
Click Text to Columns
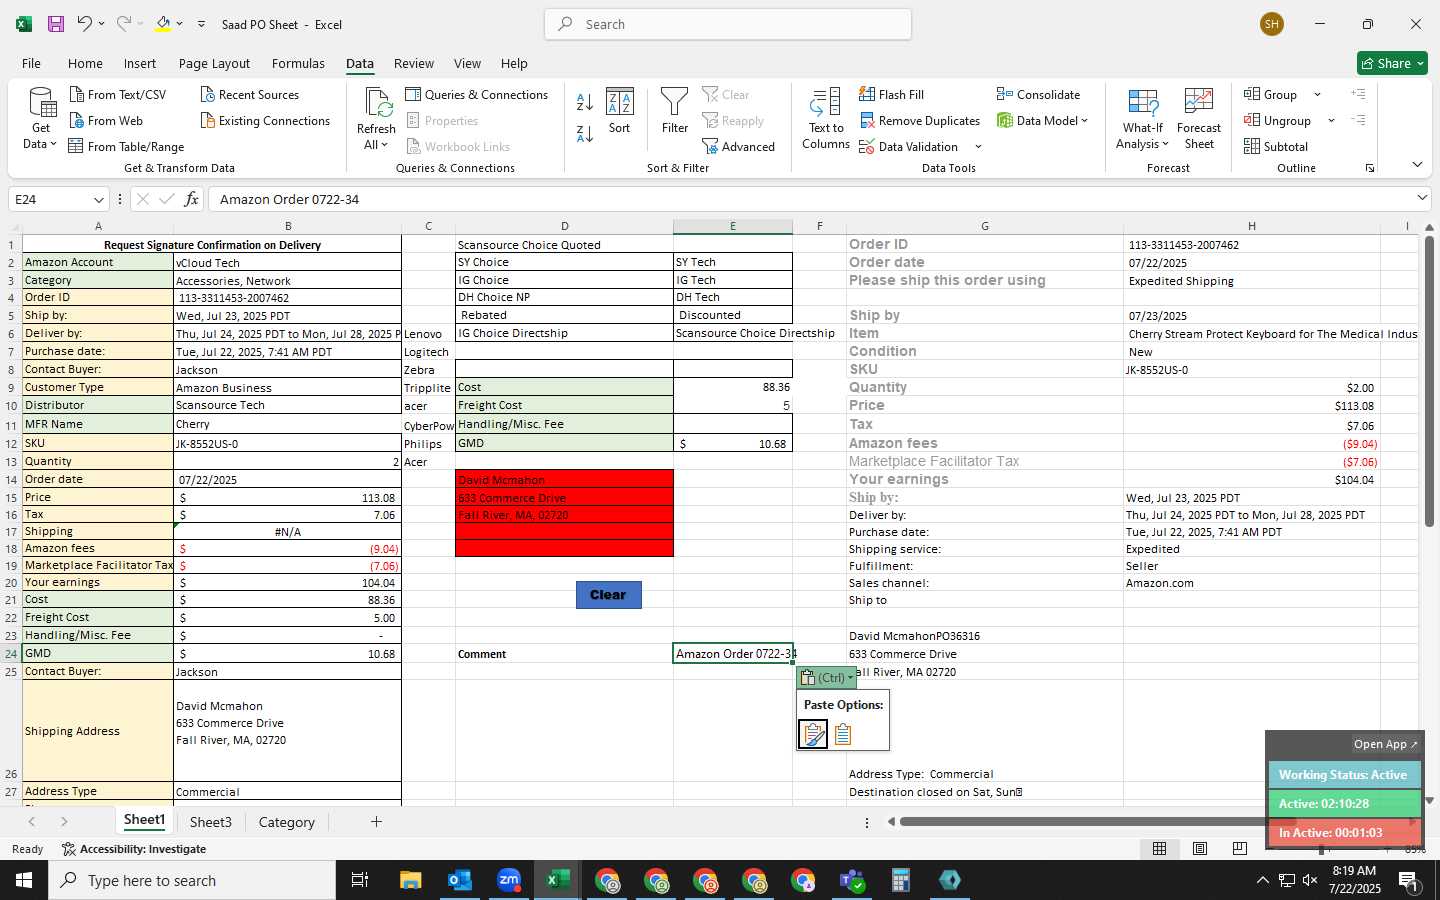coord(826,119)
